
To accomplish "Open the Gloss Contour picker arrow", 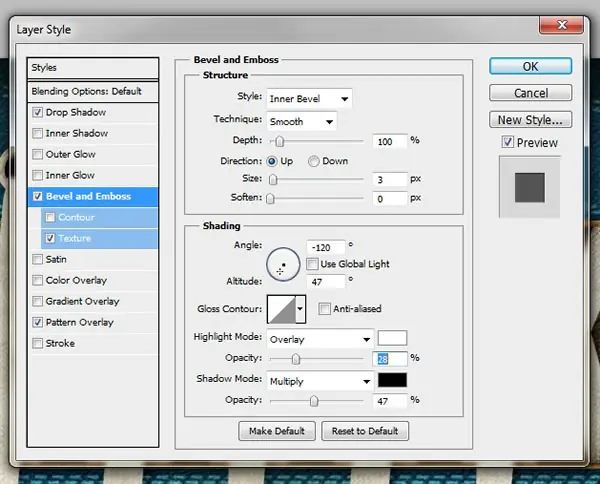I will 300,309.
